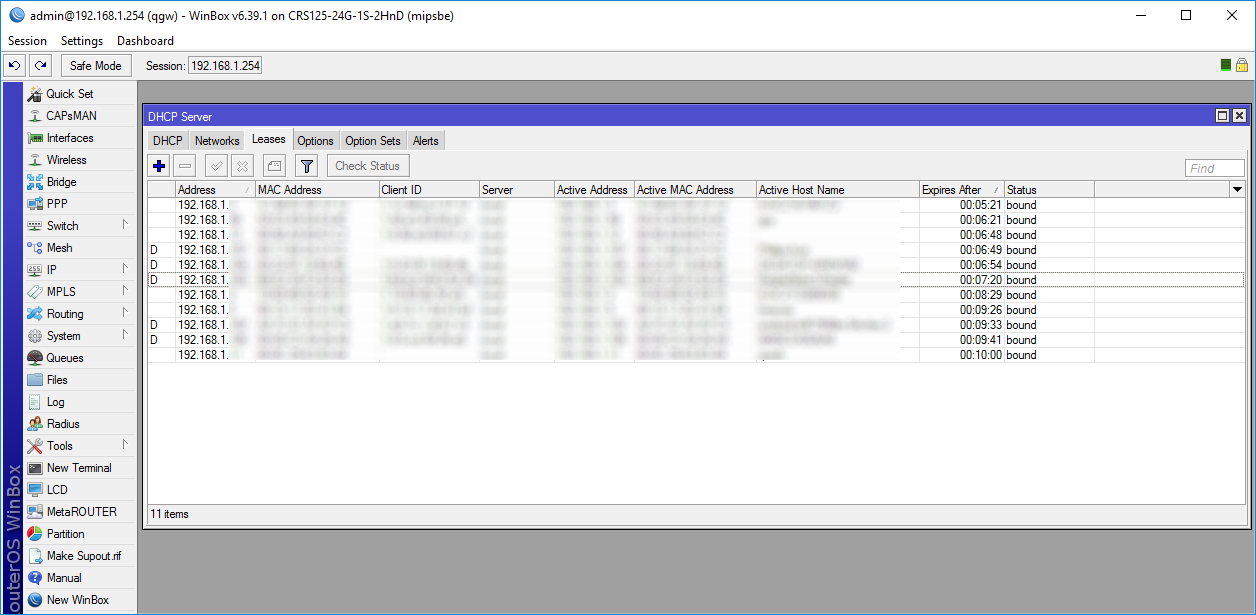Expand System submenu
The image size is (1256, 615).
pyautogui.click(x=80, y=336)
